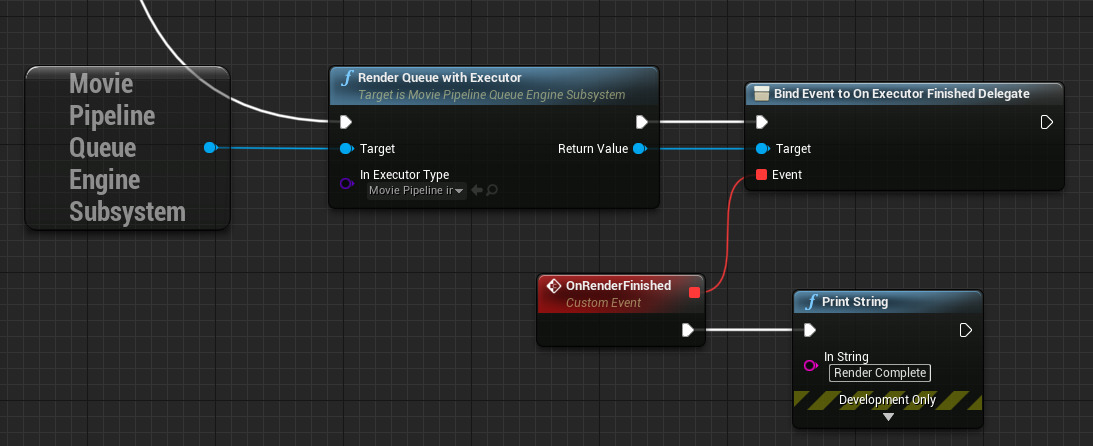
Task: Click red Event delegate pin on Bind Event node
Action: tap(762, 175)
